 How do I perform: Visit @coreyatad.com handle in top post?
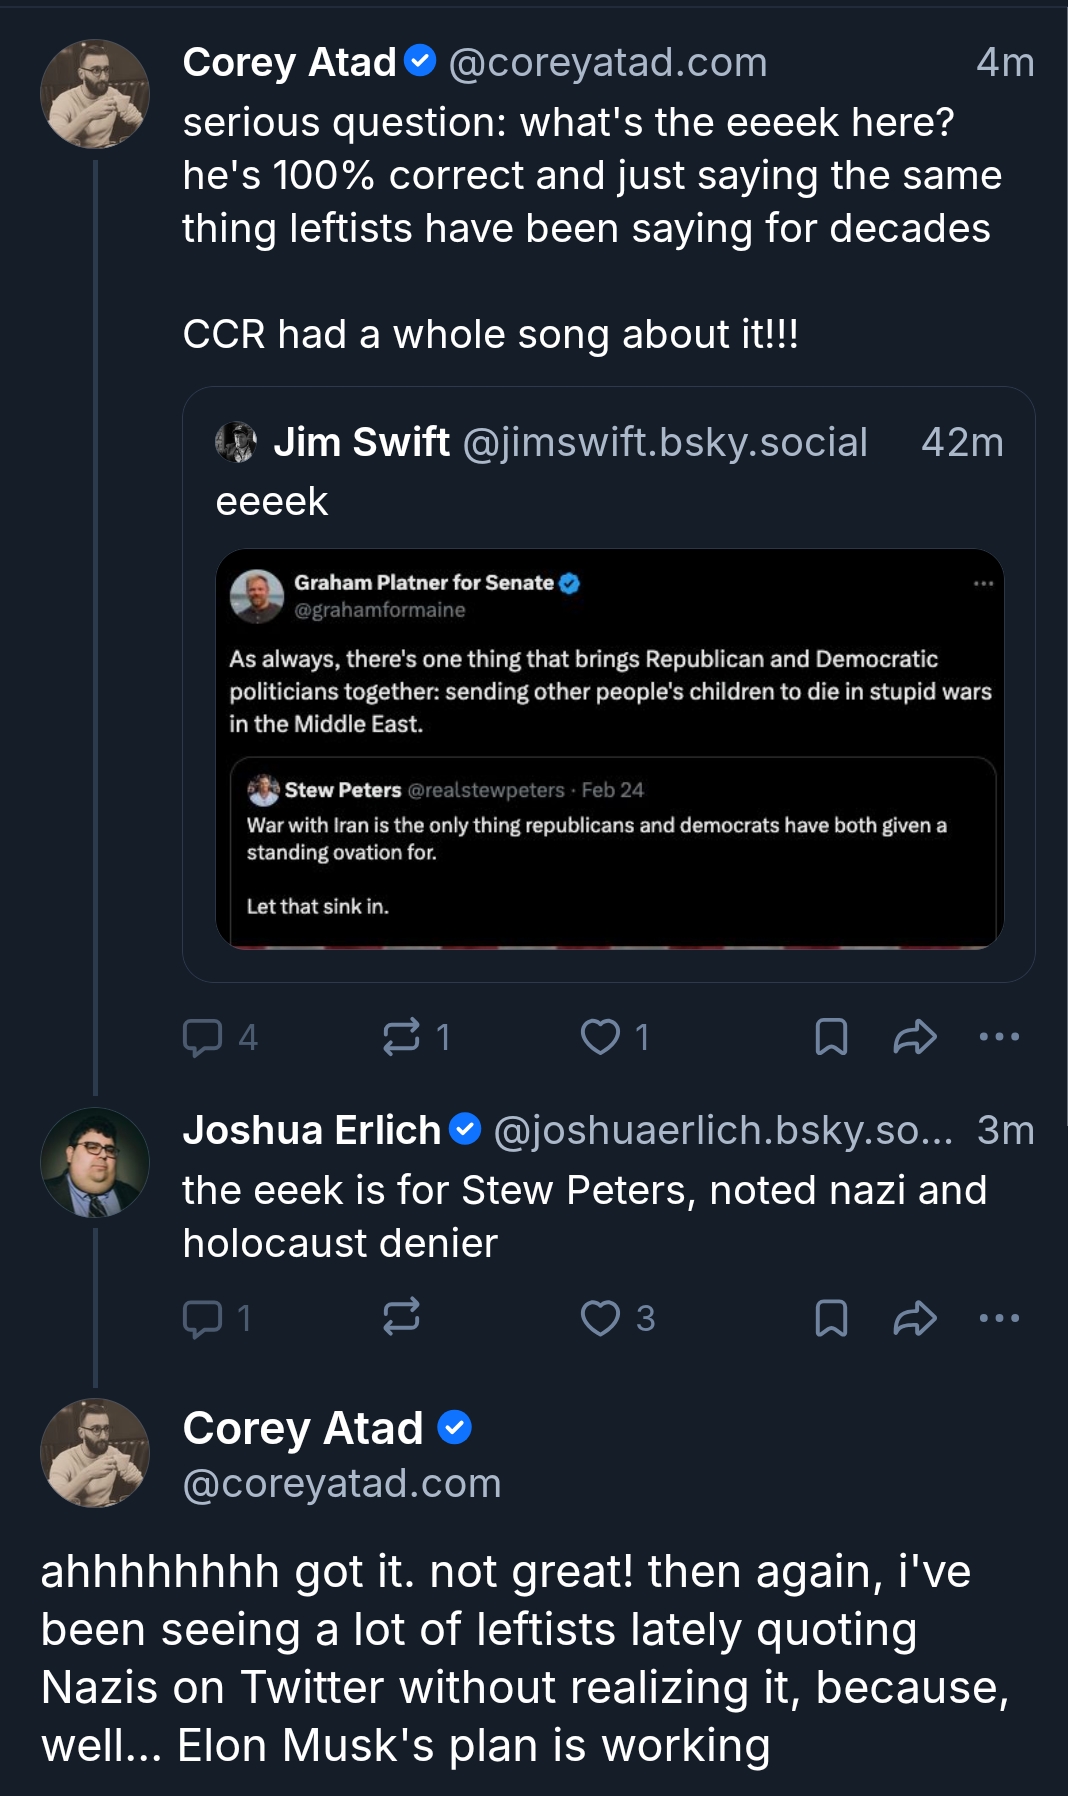point(608,63)
